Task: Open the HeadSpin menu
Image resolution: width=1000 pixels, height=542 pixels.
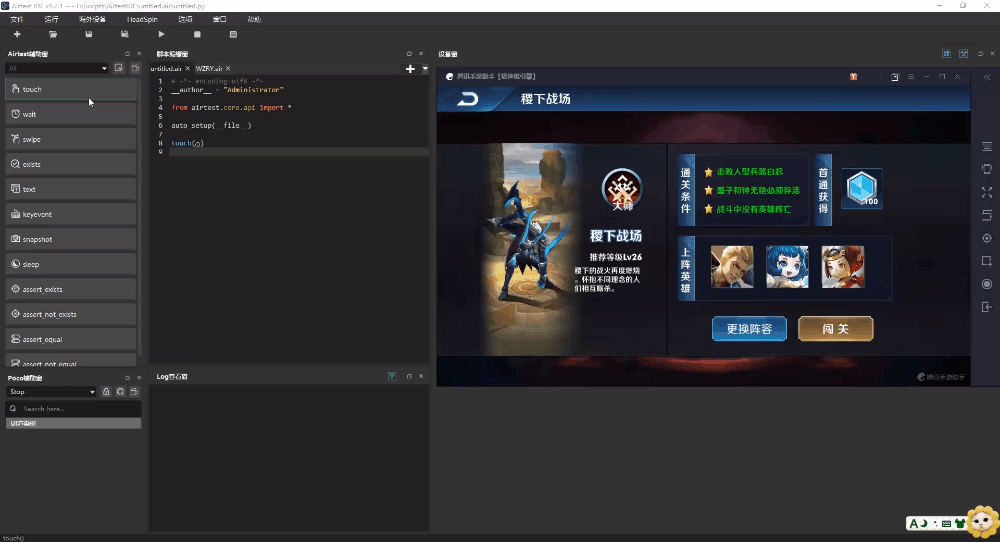Action: tap(142, 19)
